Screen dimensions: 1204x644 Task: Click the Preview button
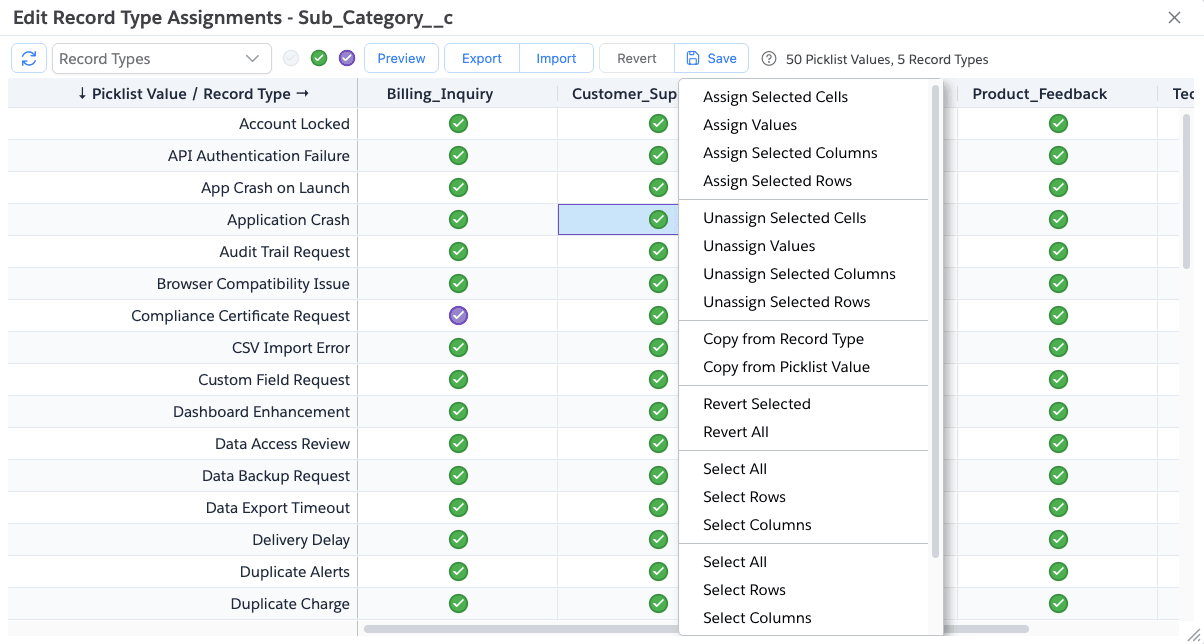[401, 58]
